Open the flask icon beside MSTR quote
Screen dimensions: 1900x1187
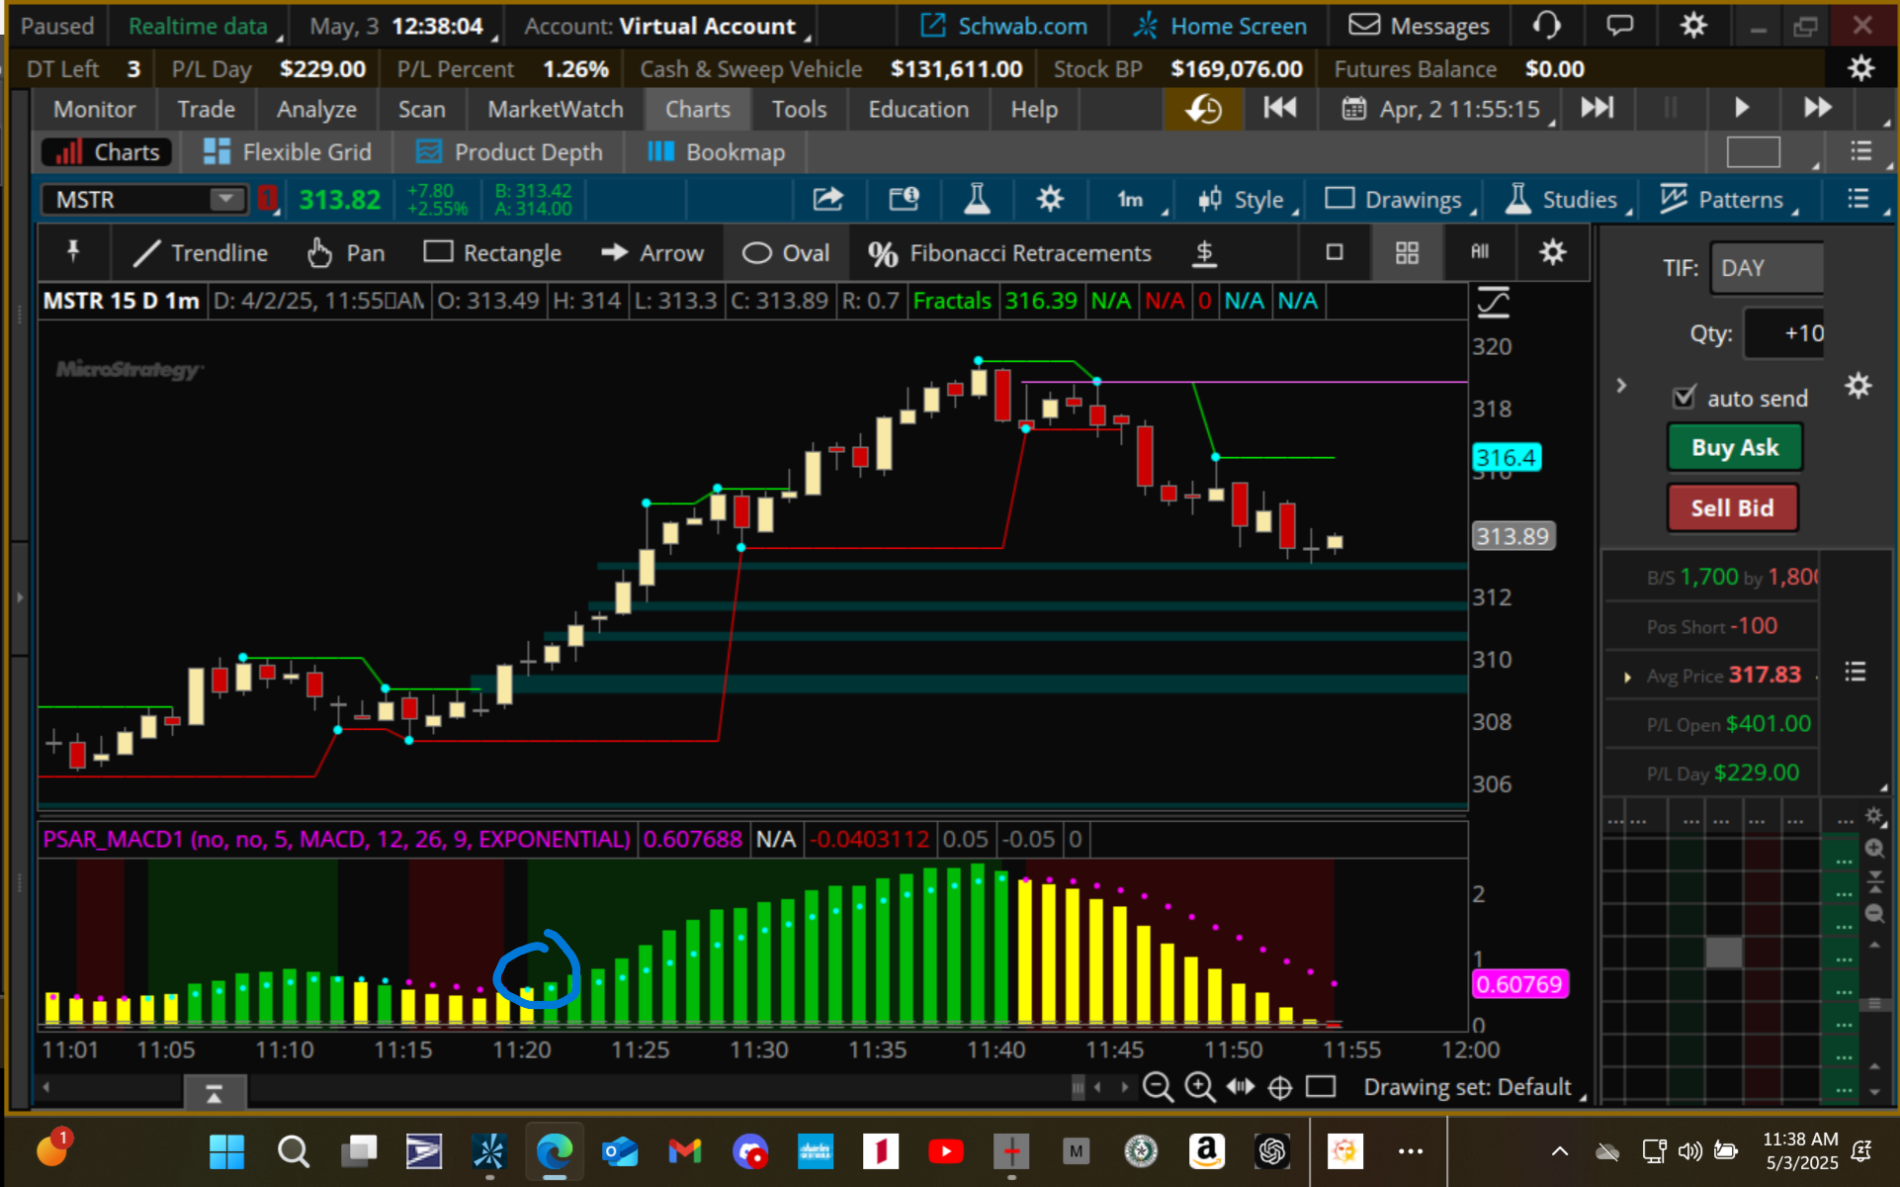[976, 199]
